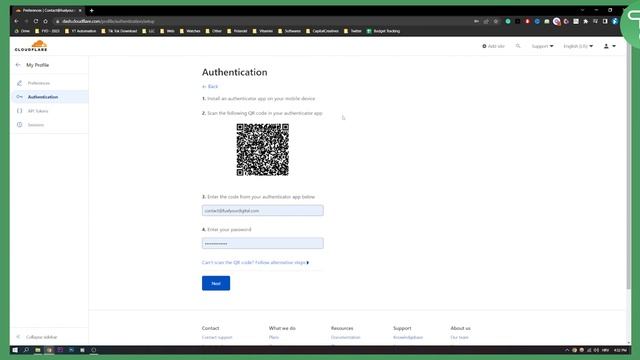The width and height of the screenshot is (640, 360).
Task: Open Tik Tok Download bookmark folder
Action: (119, 31)
